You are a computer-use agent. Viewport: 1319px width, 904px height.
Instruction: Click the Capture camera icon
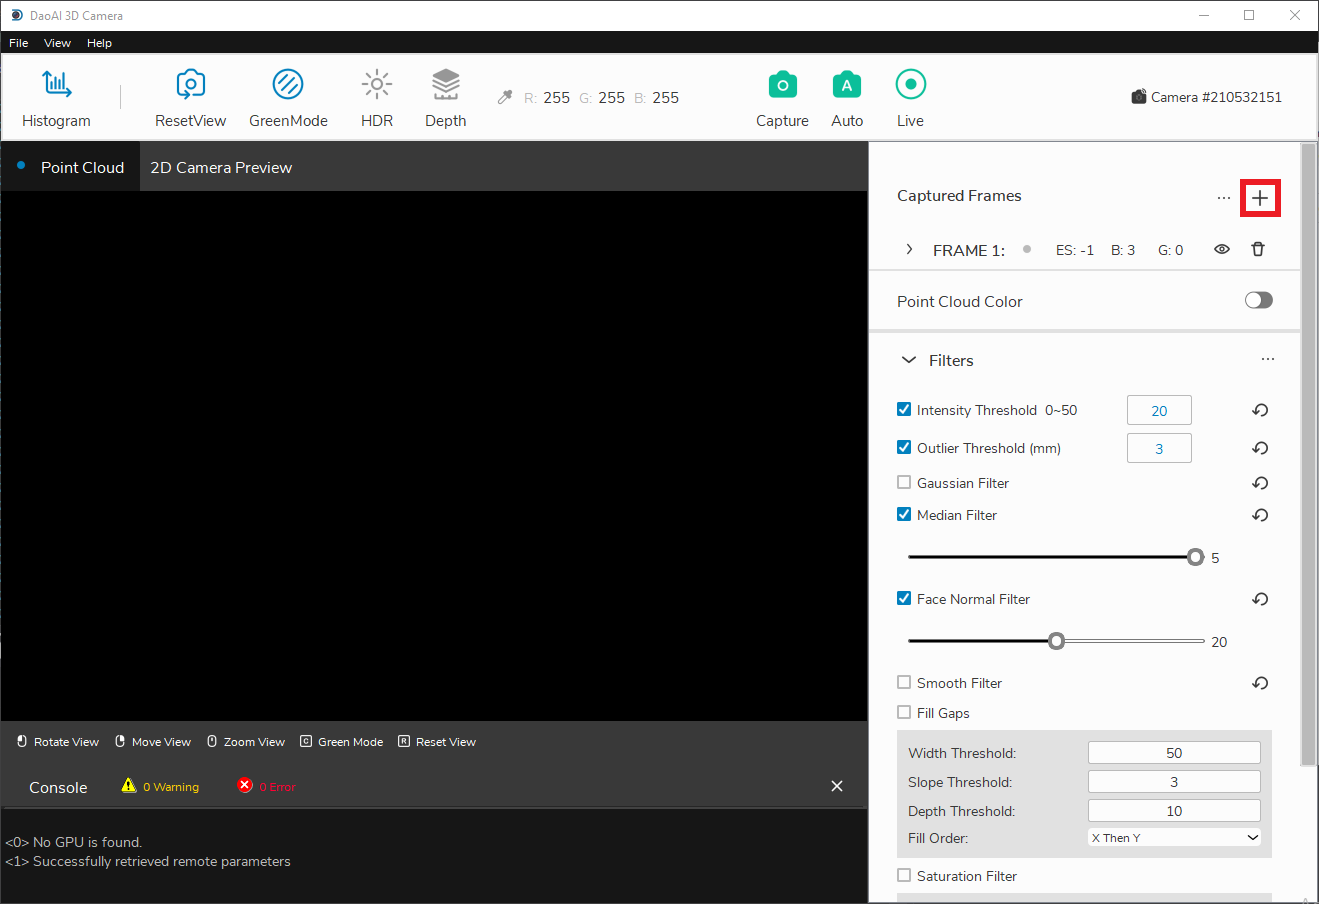click(782, 86)
